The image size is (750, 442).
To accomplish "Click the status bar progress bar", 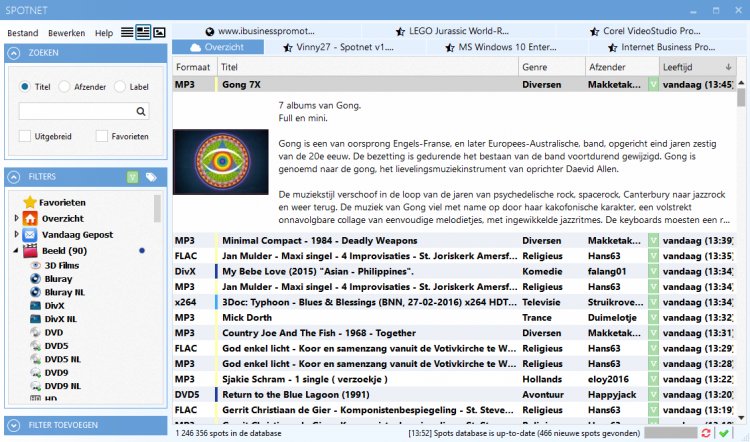I will pos(671,433).
